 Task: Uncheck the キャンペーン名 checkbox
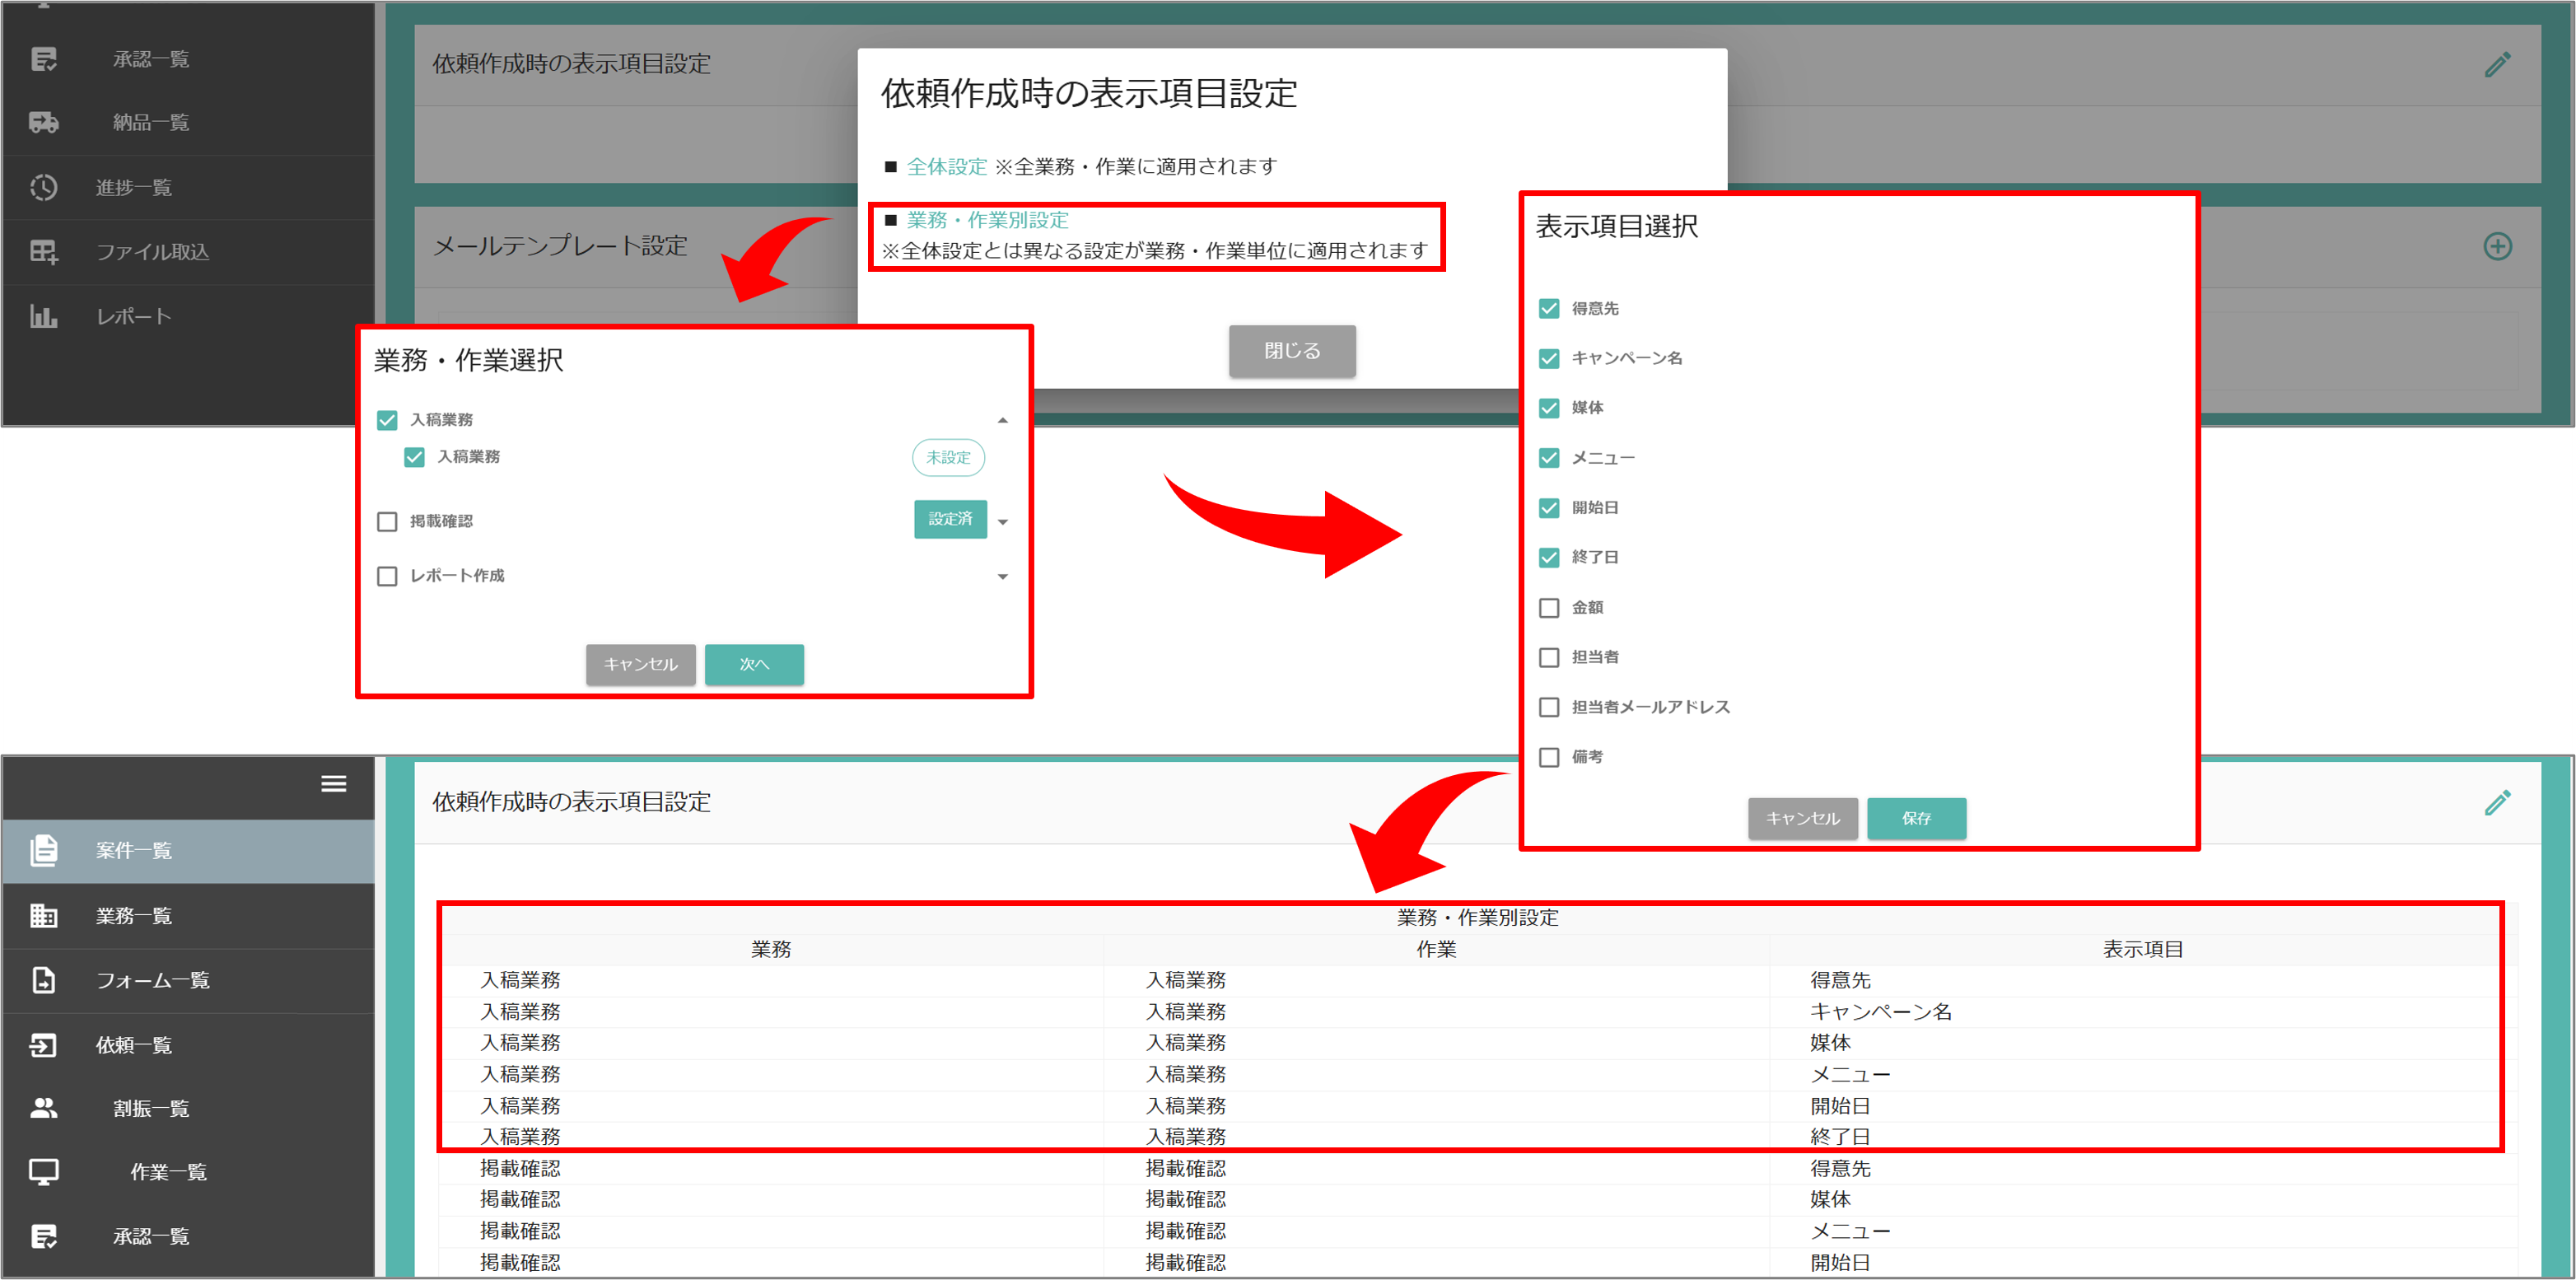1549,358
